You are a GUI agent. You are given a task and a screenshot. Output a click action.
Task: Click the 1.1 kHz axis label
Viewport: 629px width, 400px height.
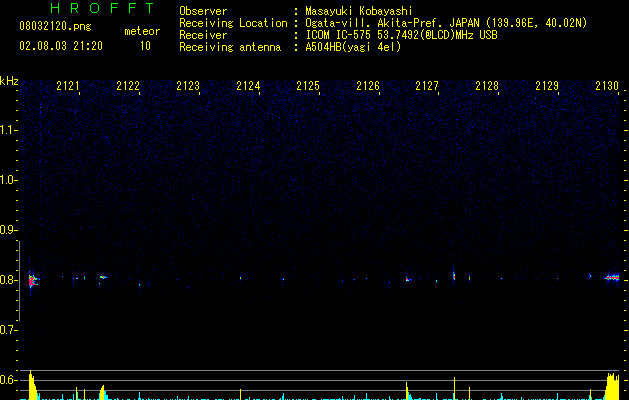point(8,130)
